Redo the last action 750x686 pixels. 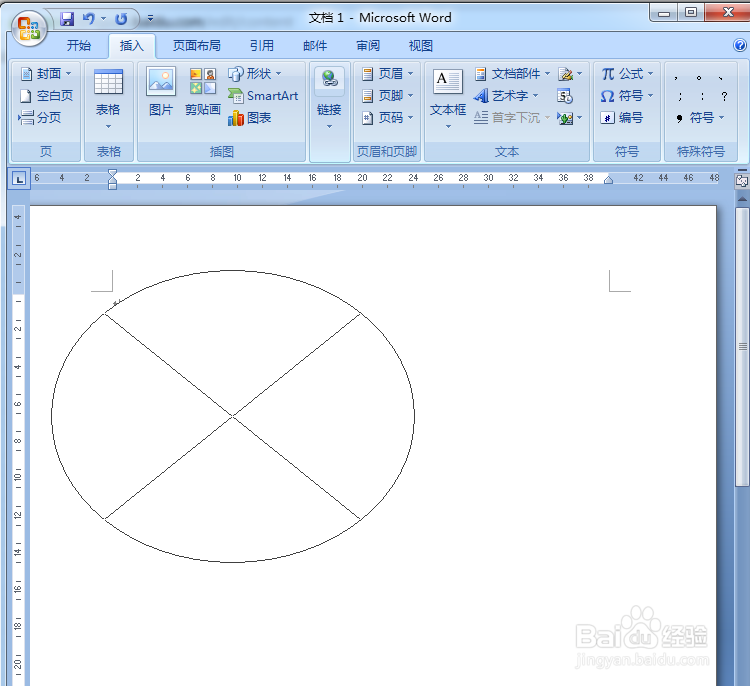[x=121, y=19]
